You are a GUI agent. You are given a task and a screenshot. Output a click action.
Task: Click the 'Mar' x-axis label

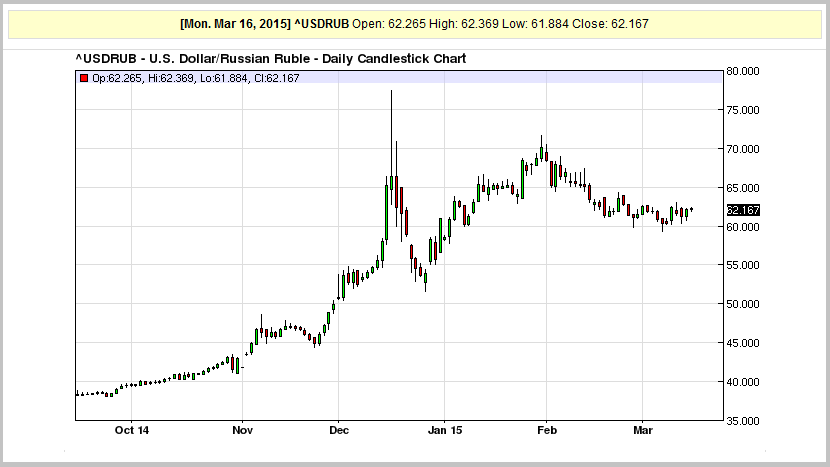643,430
